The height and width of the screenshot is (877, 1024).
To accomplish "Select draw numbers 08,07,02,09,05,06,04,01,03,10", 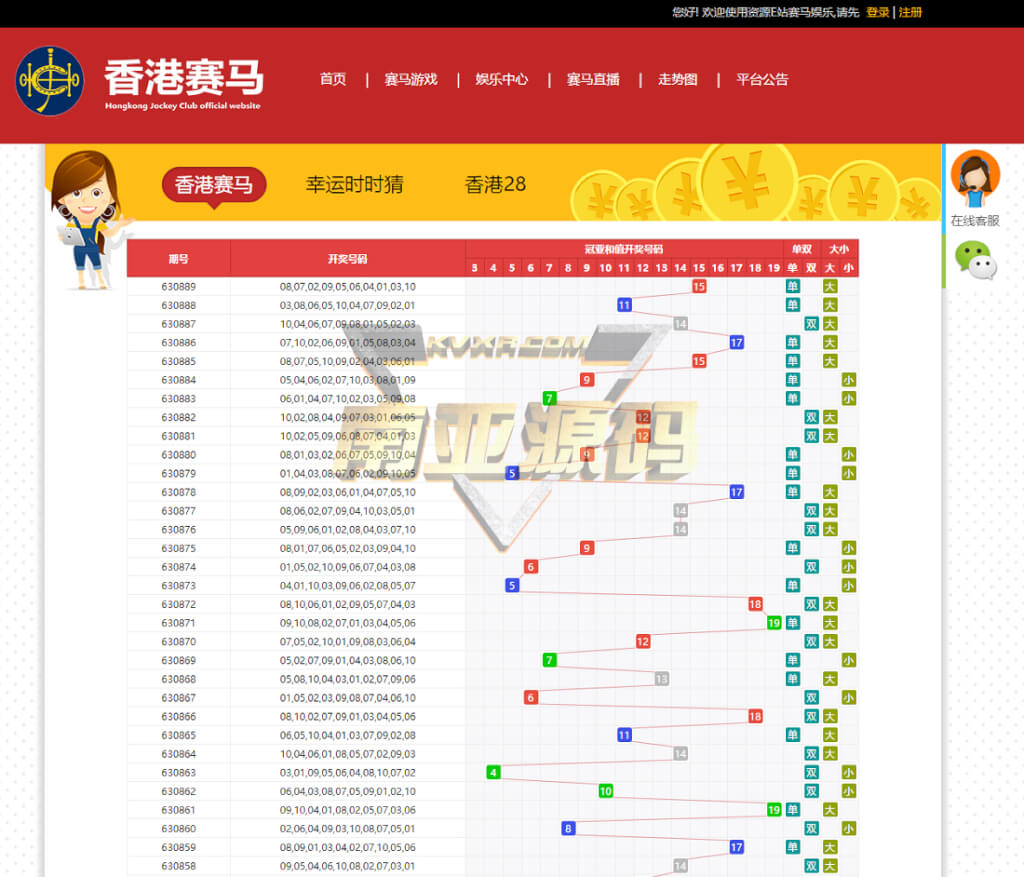I will (x=347, y=286).
